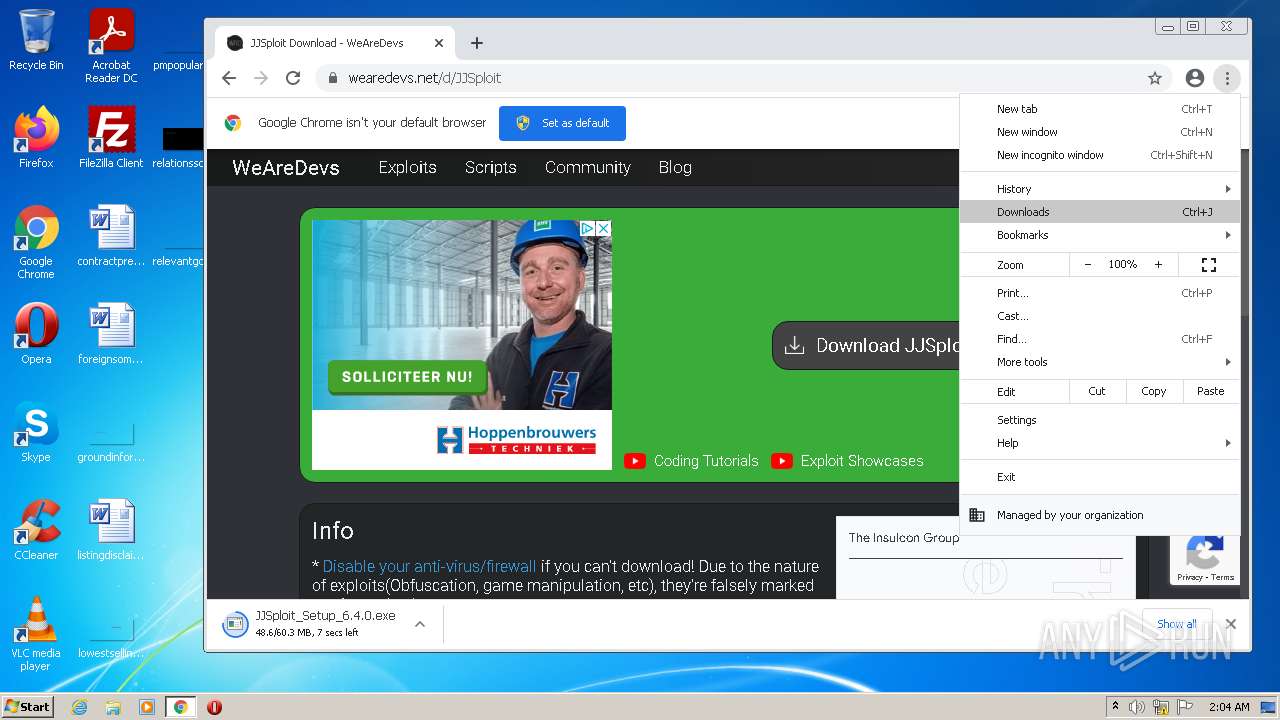Increase zoom with the plus button
Image resolution: width=1280 pixels, height=720 pixels.
(x=1158, y=265)
